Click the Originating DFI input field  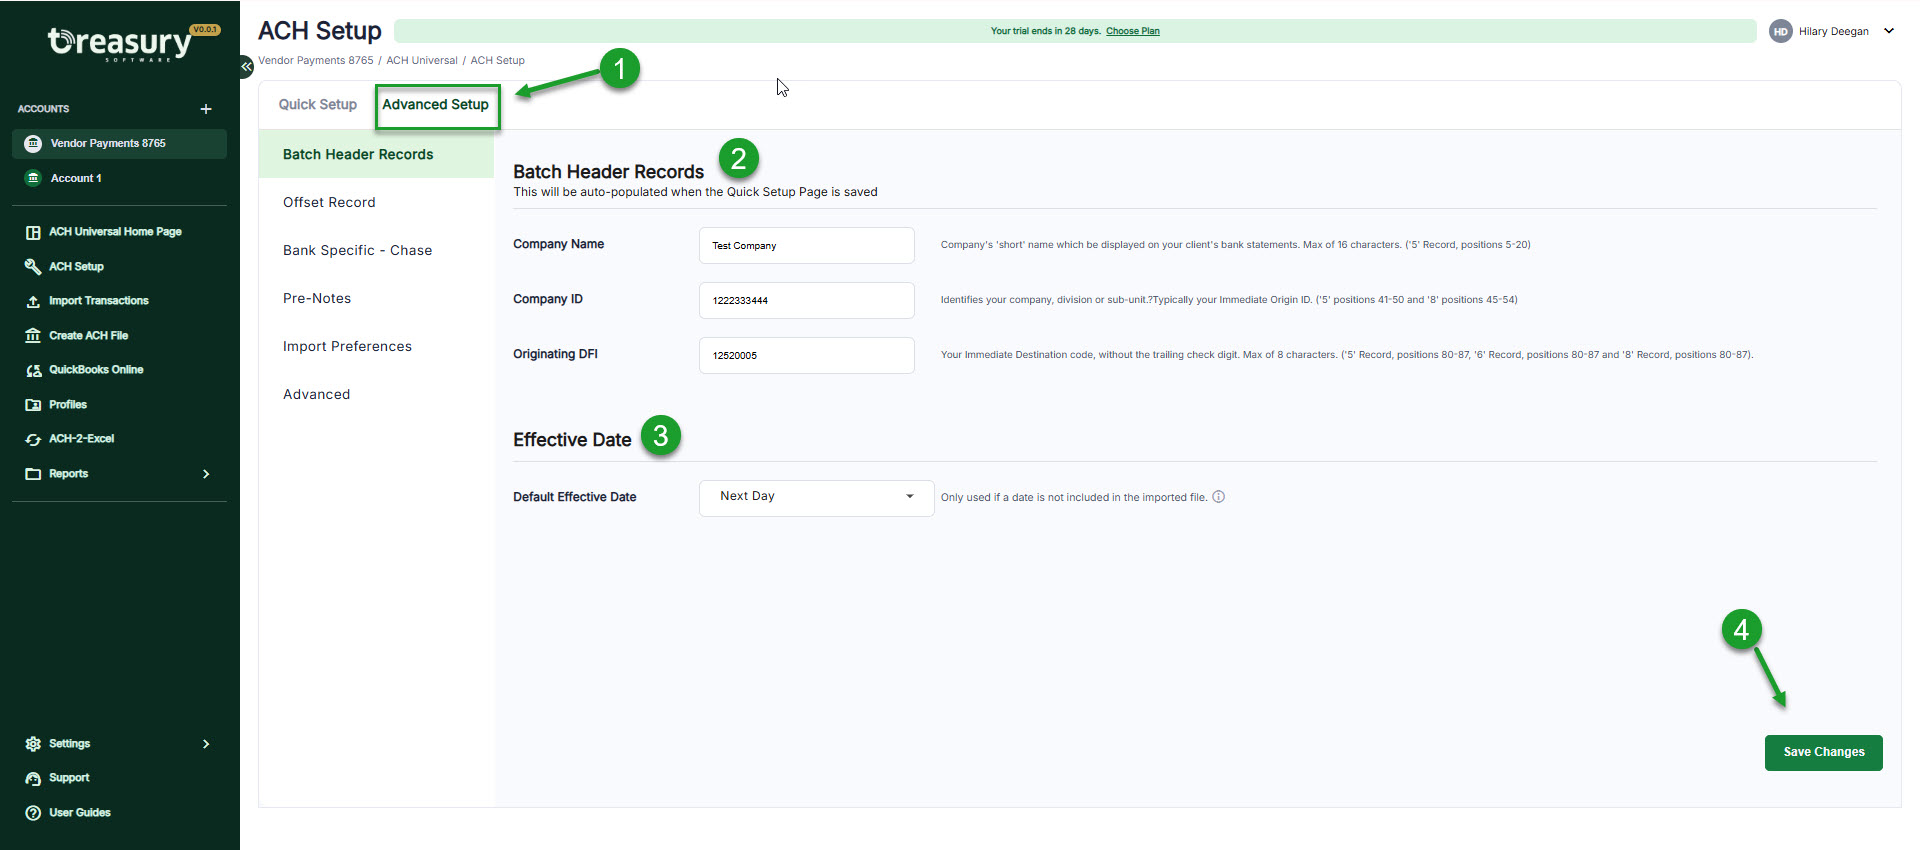click(806, 356)
